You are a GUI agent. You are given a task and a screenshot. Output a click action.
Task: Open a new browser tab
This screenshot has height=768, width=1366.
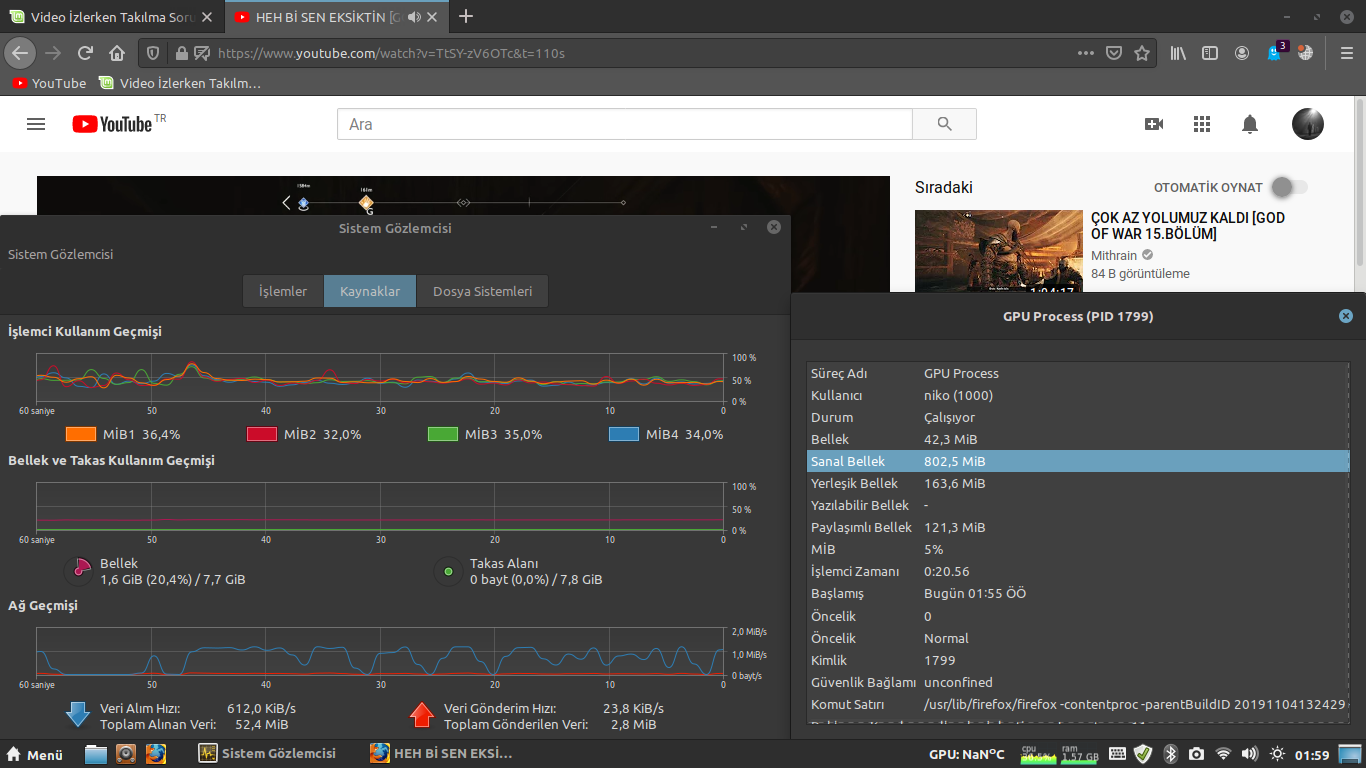(465, 16)
